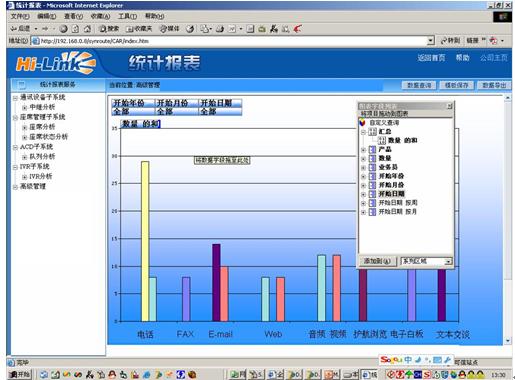This screenshot has width=515, height=380.
Task: Click the Sogou input method logo
Action: [x=391, y=360]
